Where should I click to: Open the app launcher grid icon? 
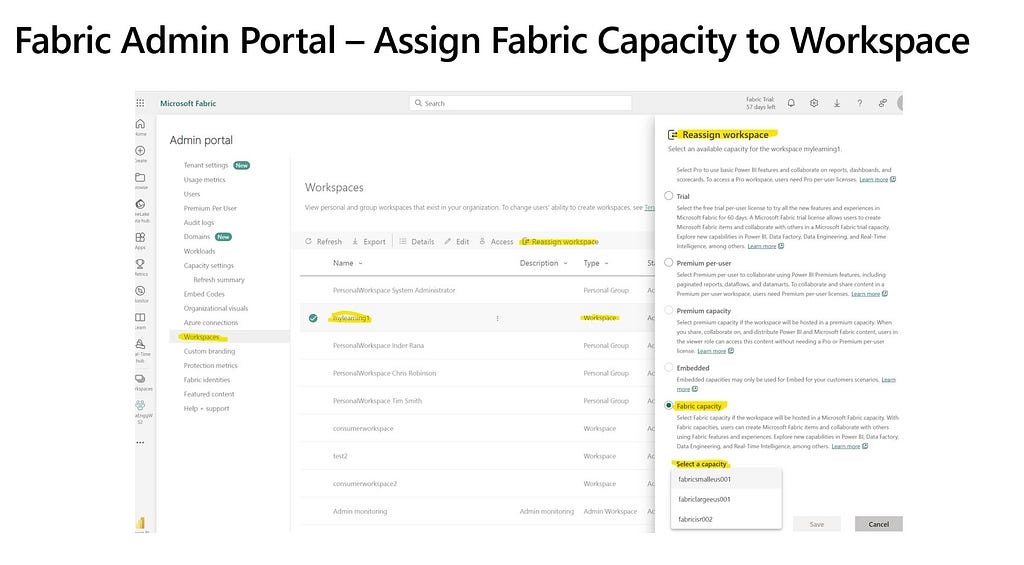pos(140,103)
